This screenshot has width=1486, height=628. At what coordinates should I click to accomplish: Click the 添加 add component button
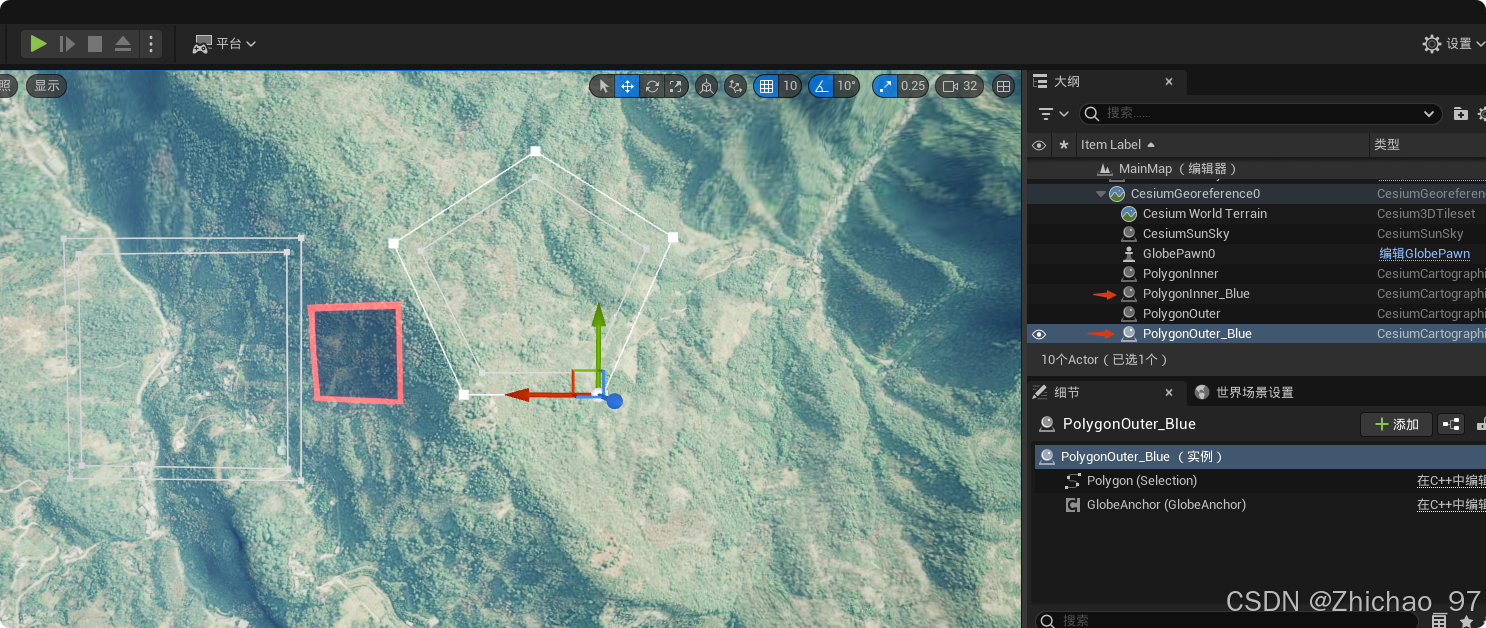pos(1396,424)
